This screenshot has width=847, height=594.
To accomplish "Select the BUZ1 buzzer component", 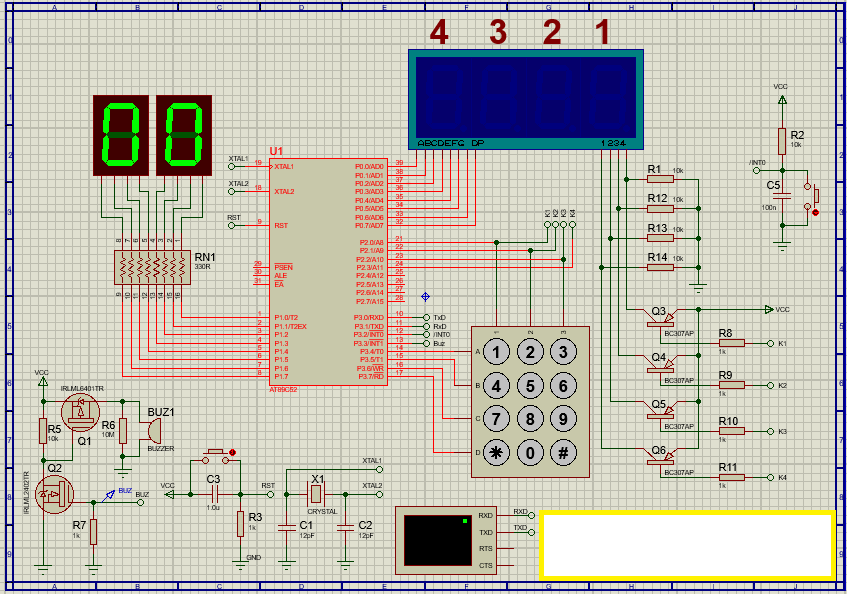I will [x=153, y=430].
